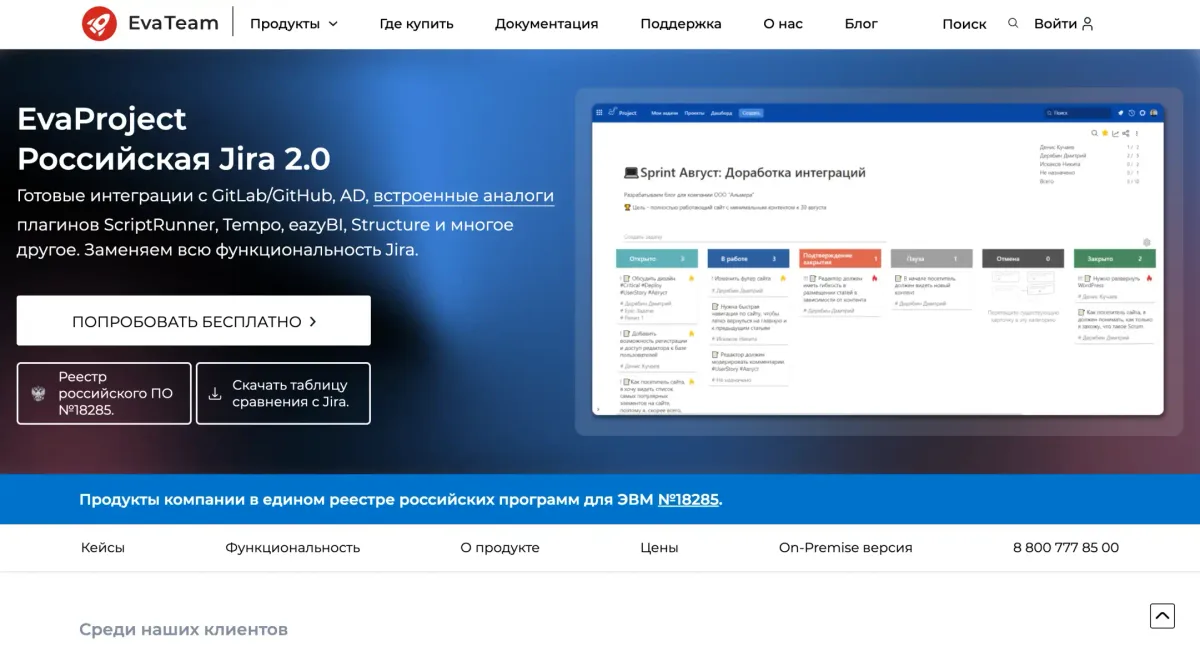Image resolution: width=1200 pixels, height=666 pixels.
Task: Open the Документация page
Action: point(546,24)
